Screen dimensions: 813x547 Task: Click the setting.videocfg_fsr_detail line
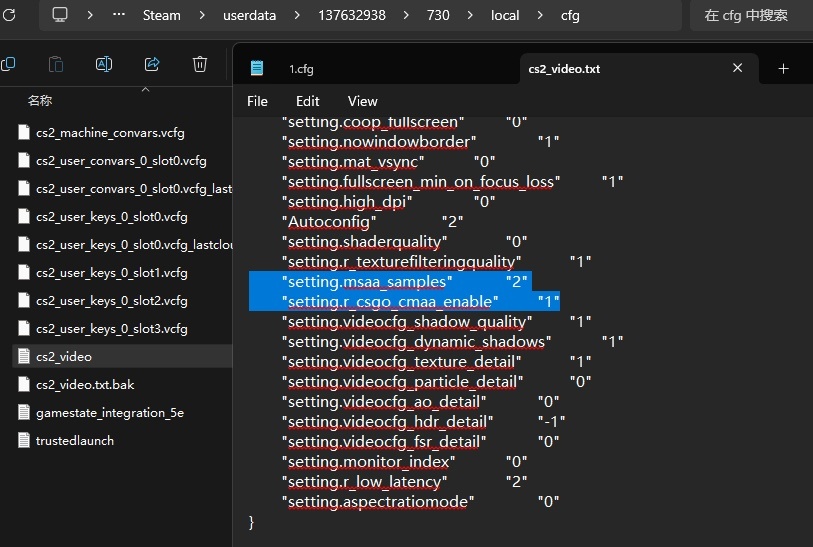420,442
